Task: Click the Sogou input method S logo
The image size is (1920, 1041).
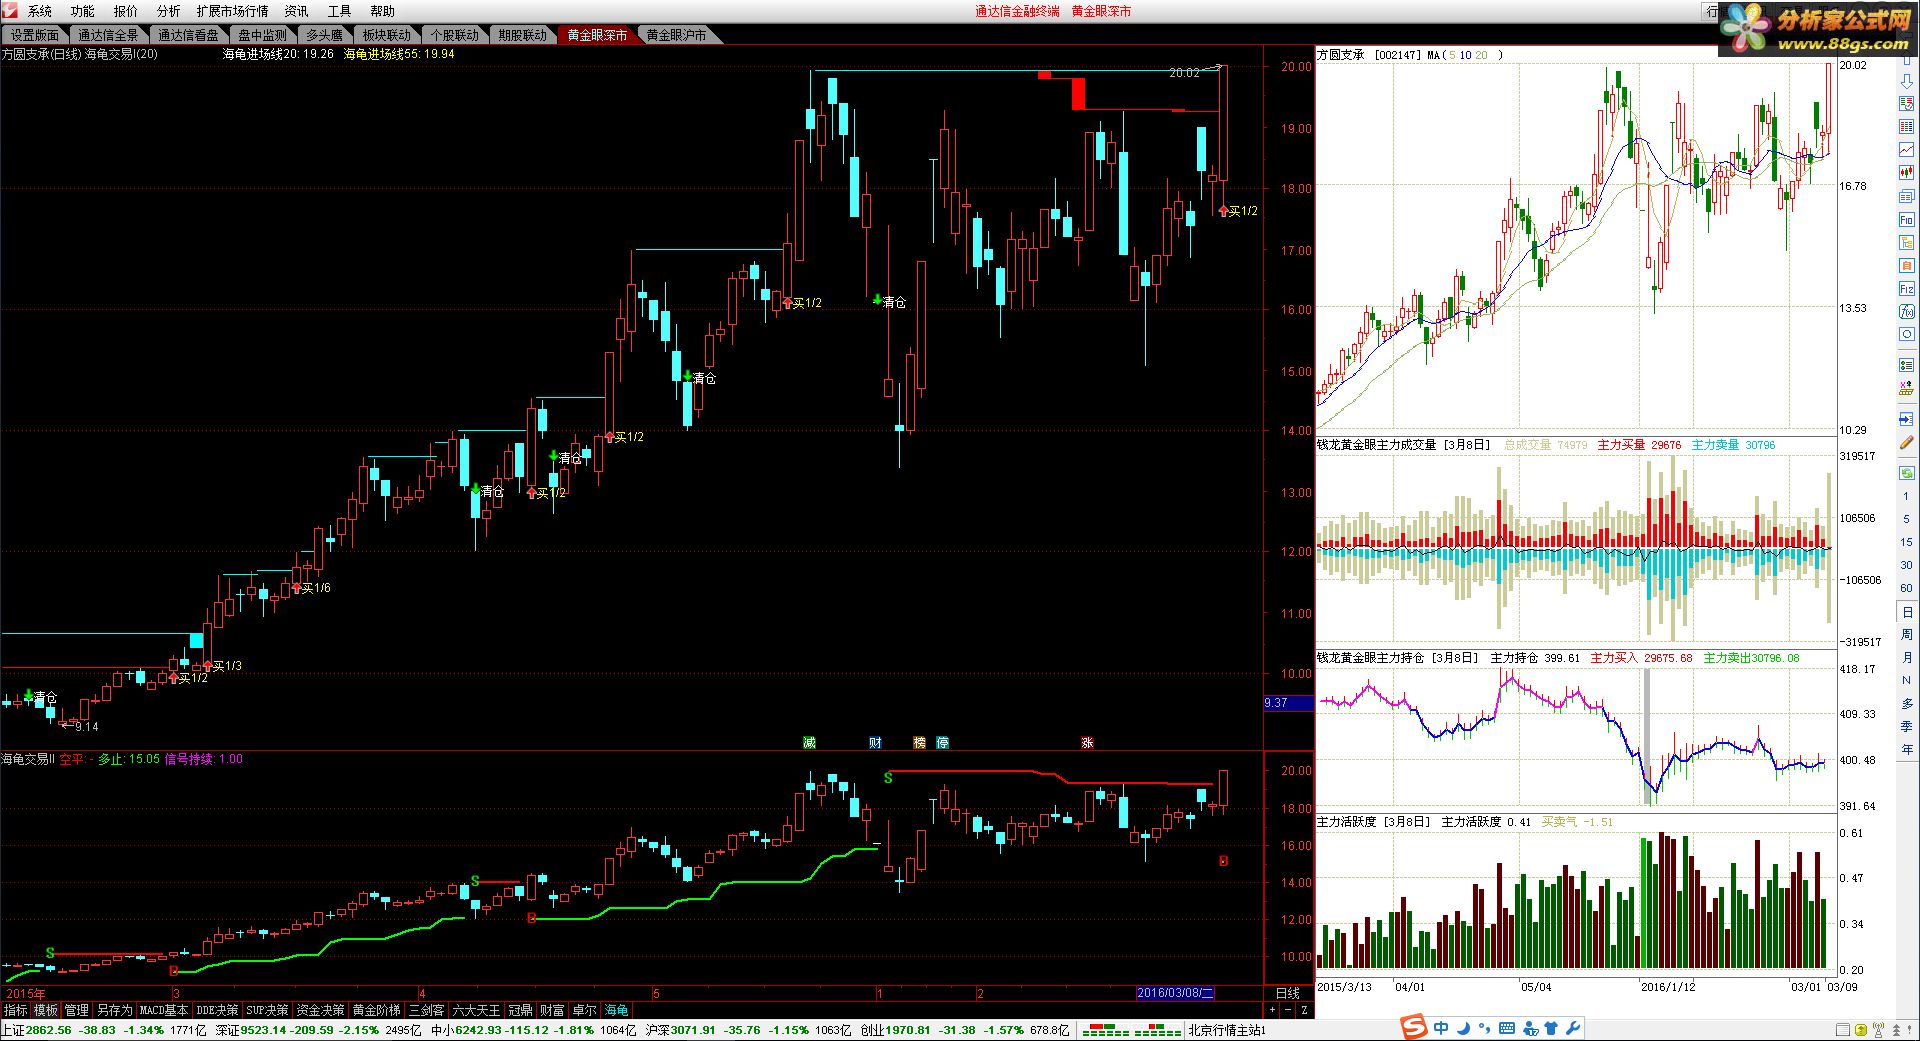Action: coord(1413,1028)
